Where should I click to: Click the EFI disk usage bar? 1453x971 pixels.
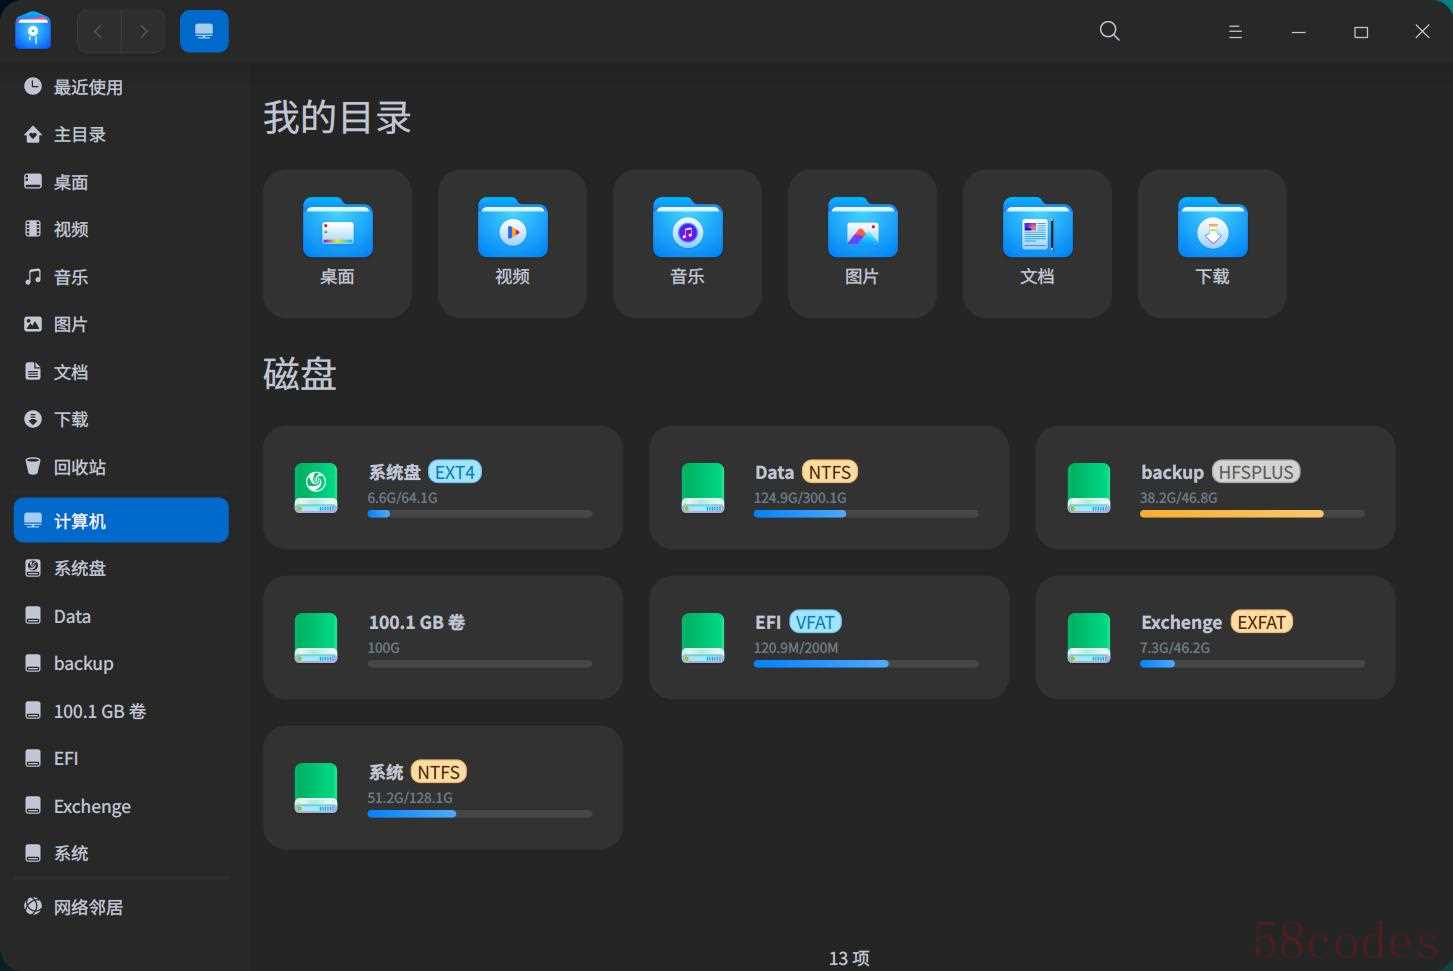pos(866,664)
